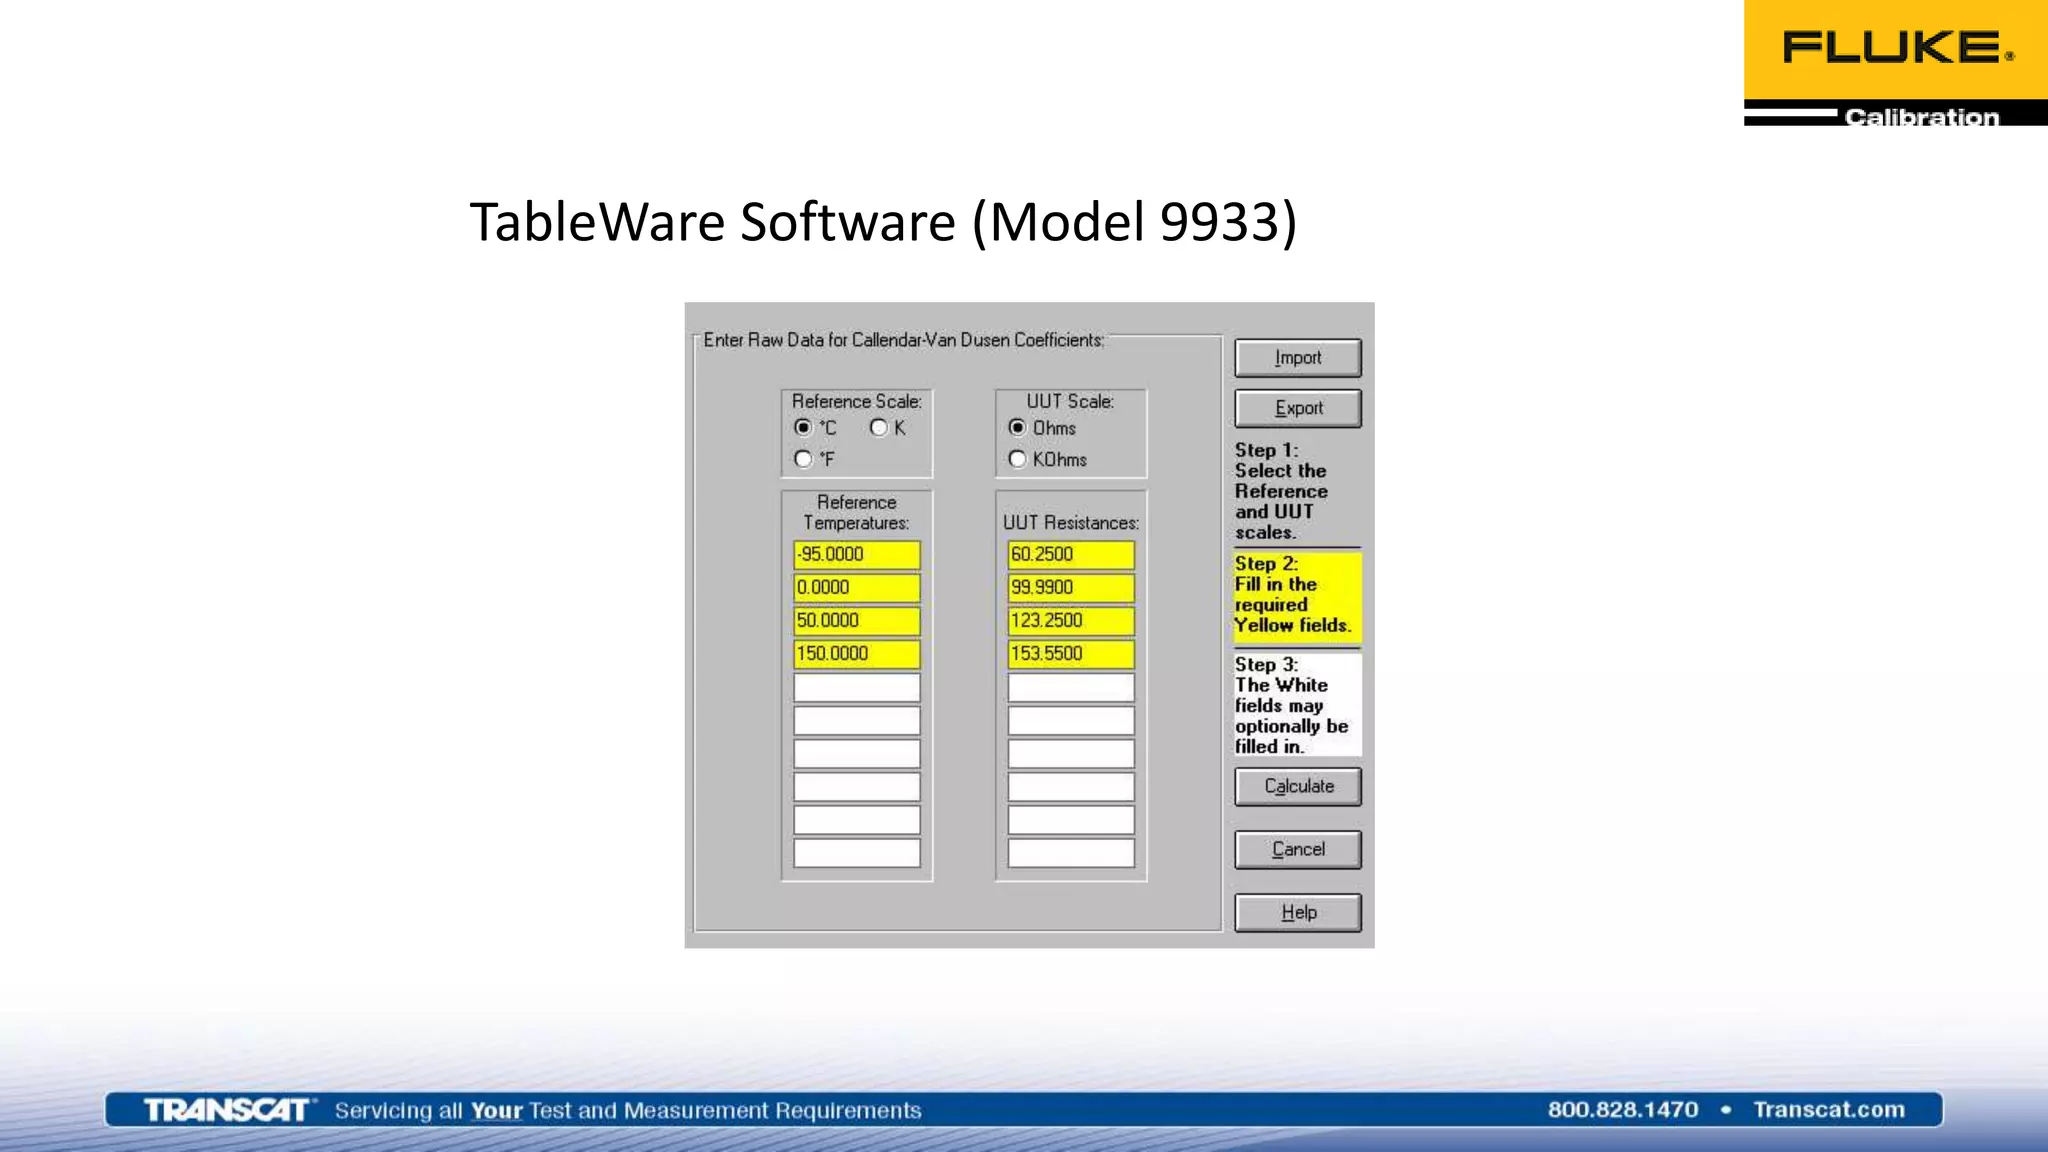Viewport: 2048px width, 1152px height.
Task: Click the Reference Temperatures label
Action: point(857,513)
